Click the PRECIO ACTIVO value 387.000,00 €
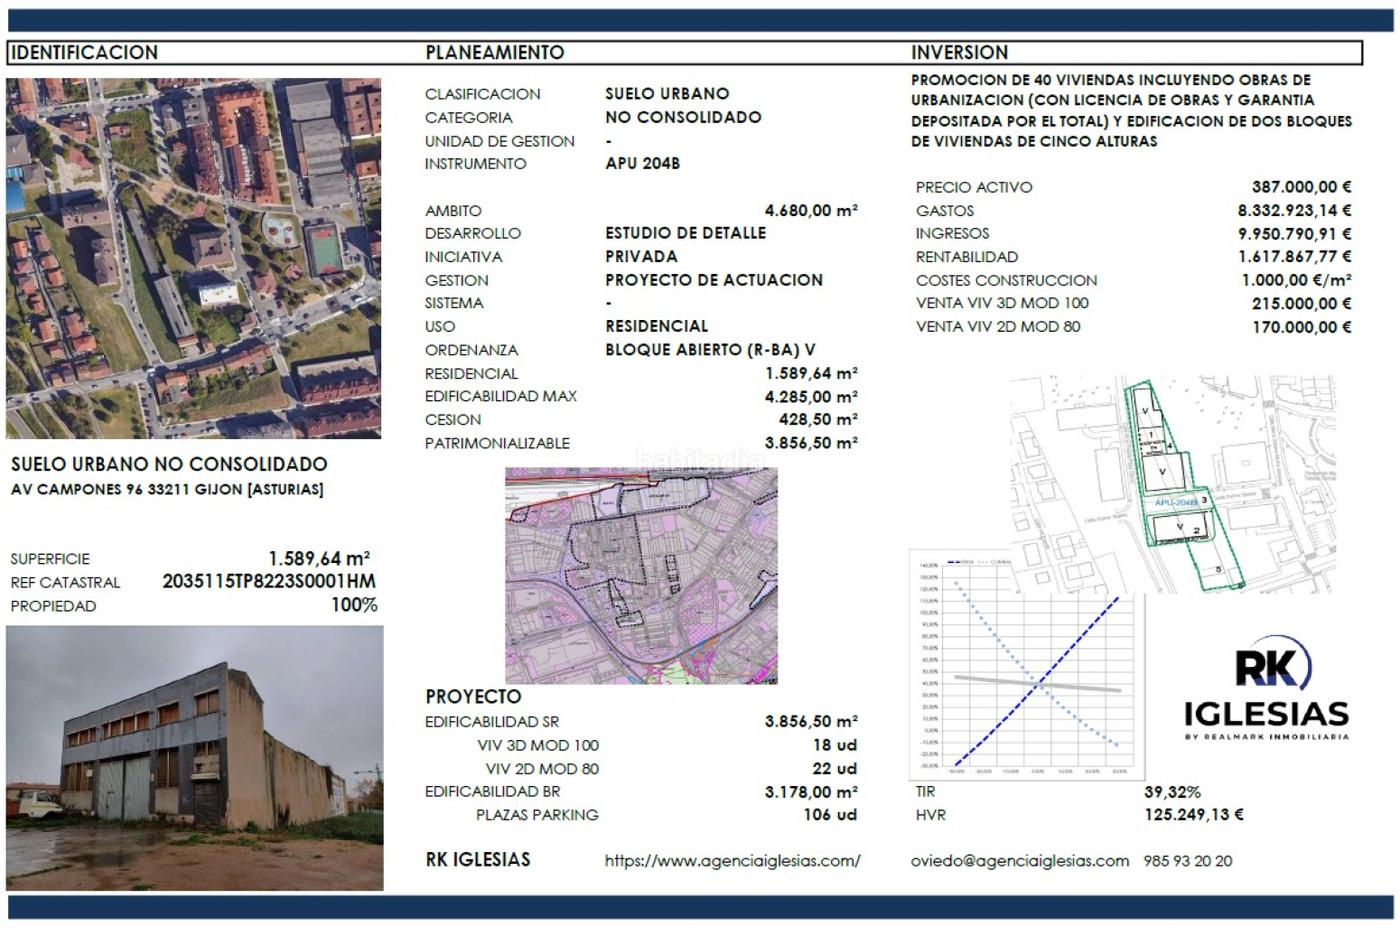The height and width of the screenshot is (929, 1400). tap(1301, 187)
